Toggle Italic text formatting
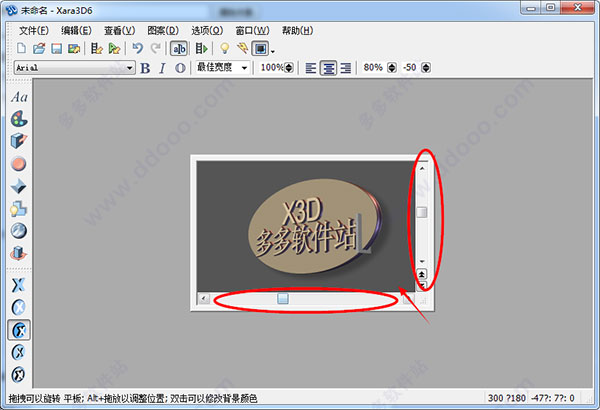 coord(162,68)
